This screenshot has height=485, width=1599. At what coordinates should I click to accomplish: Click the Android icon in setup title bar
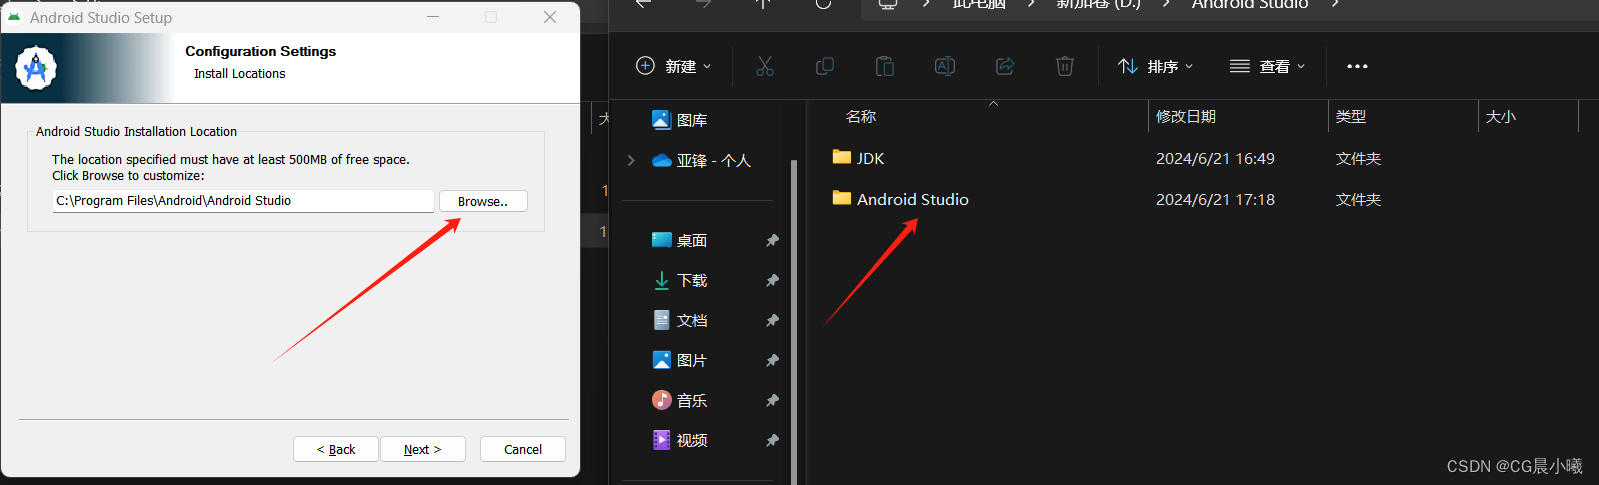[x=14, y=17]
